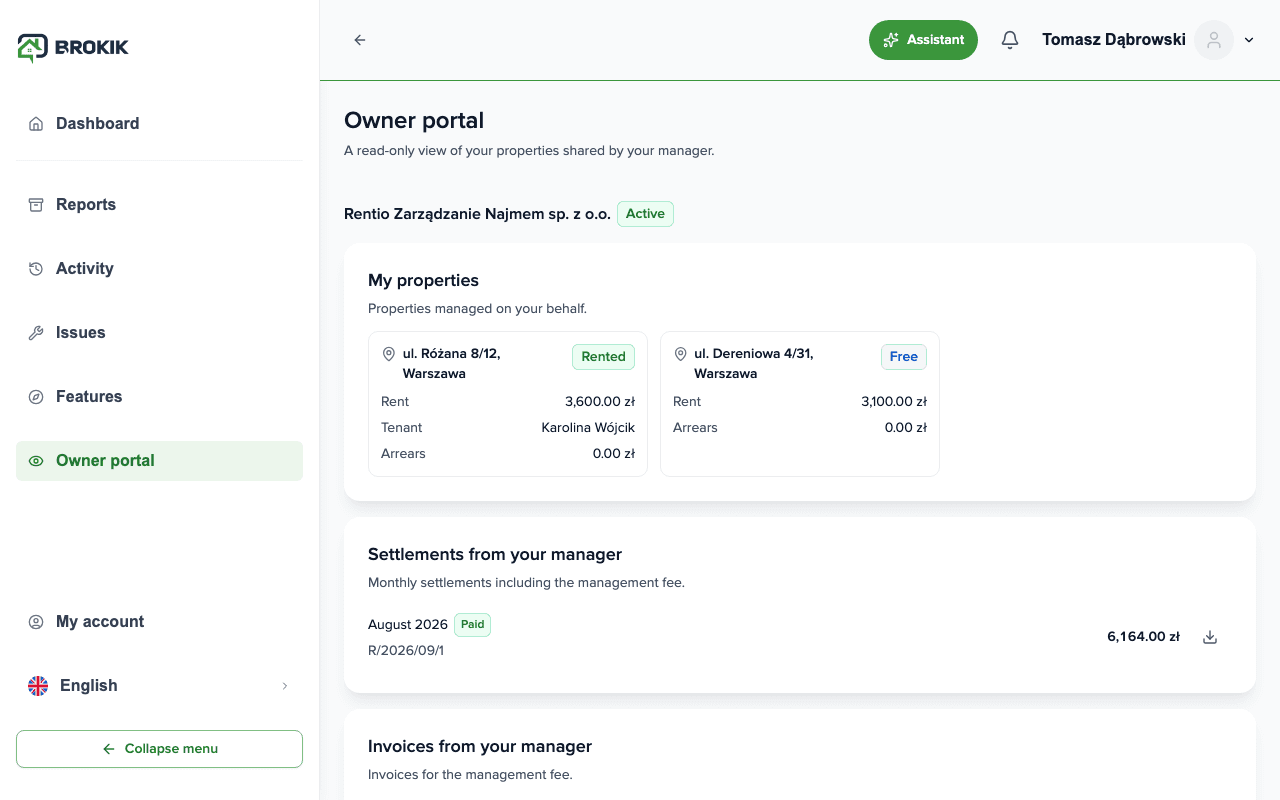Click the Invoices from your manager heading
The height and width of the screenshot is (800, 1280).
[x=480, y=747]
